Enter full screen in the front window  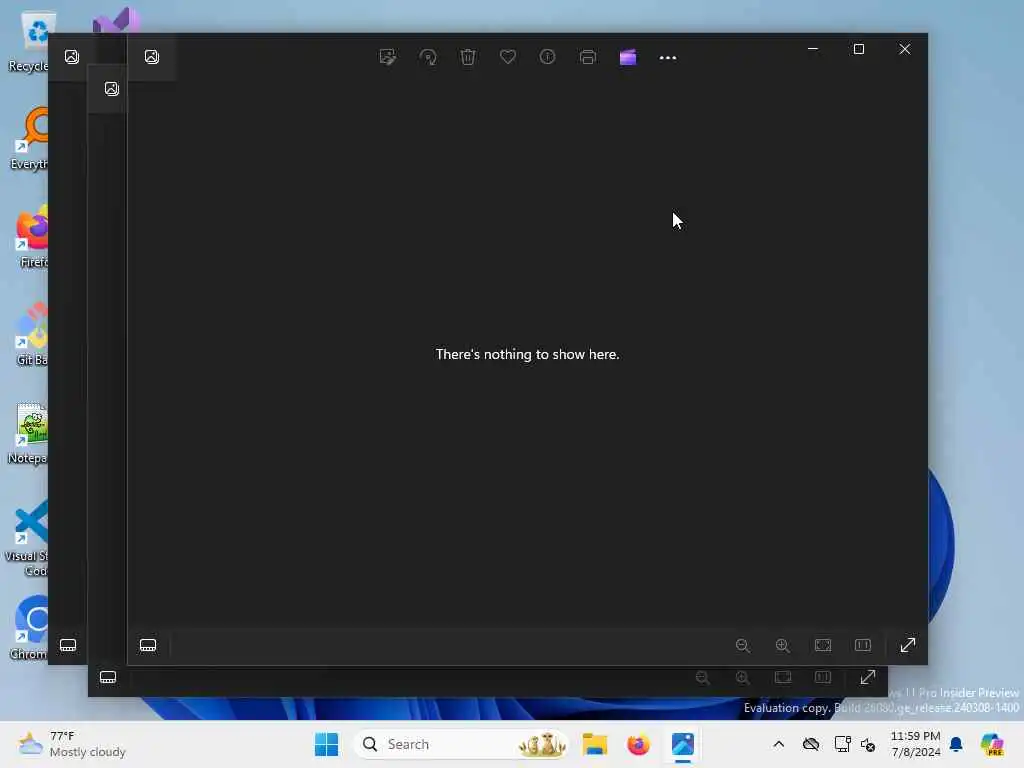click(908, 645)
